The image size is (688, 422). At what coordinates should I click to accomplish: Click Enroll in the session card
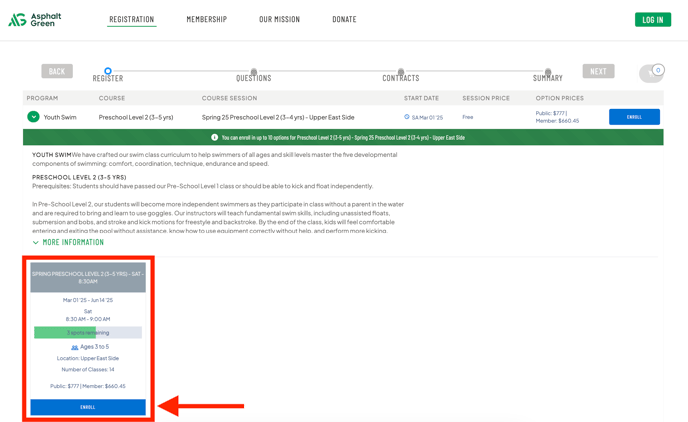pos(88,407)
